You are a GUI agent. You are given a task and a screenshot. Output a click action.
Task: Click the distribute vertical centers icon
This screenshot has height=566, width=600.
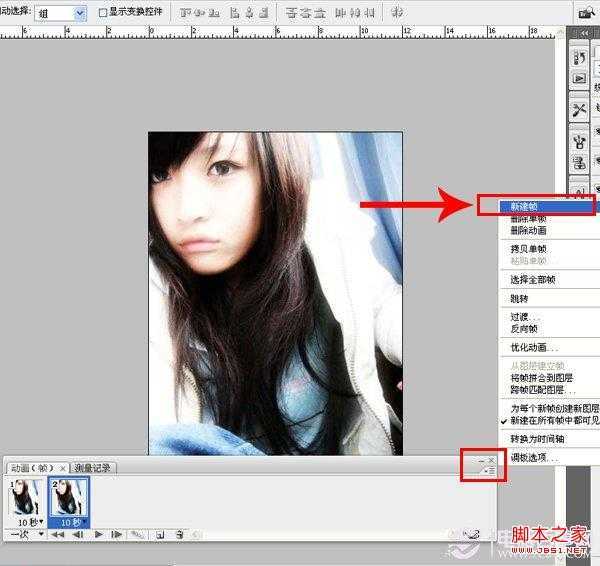point(305,13)
